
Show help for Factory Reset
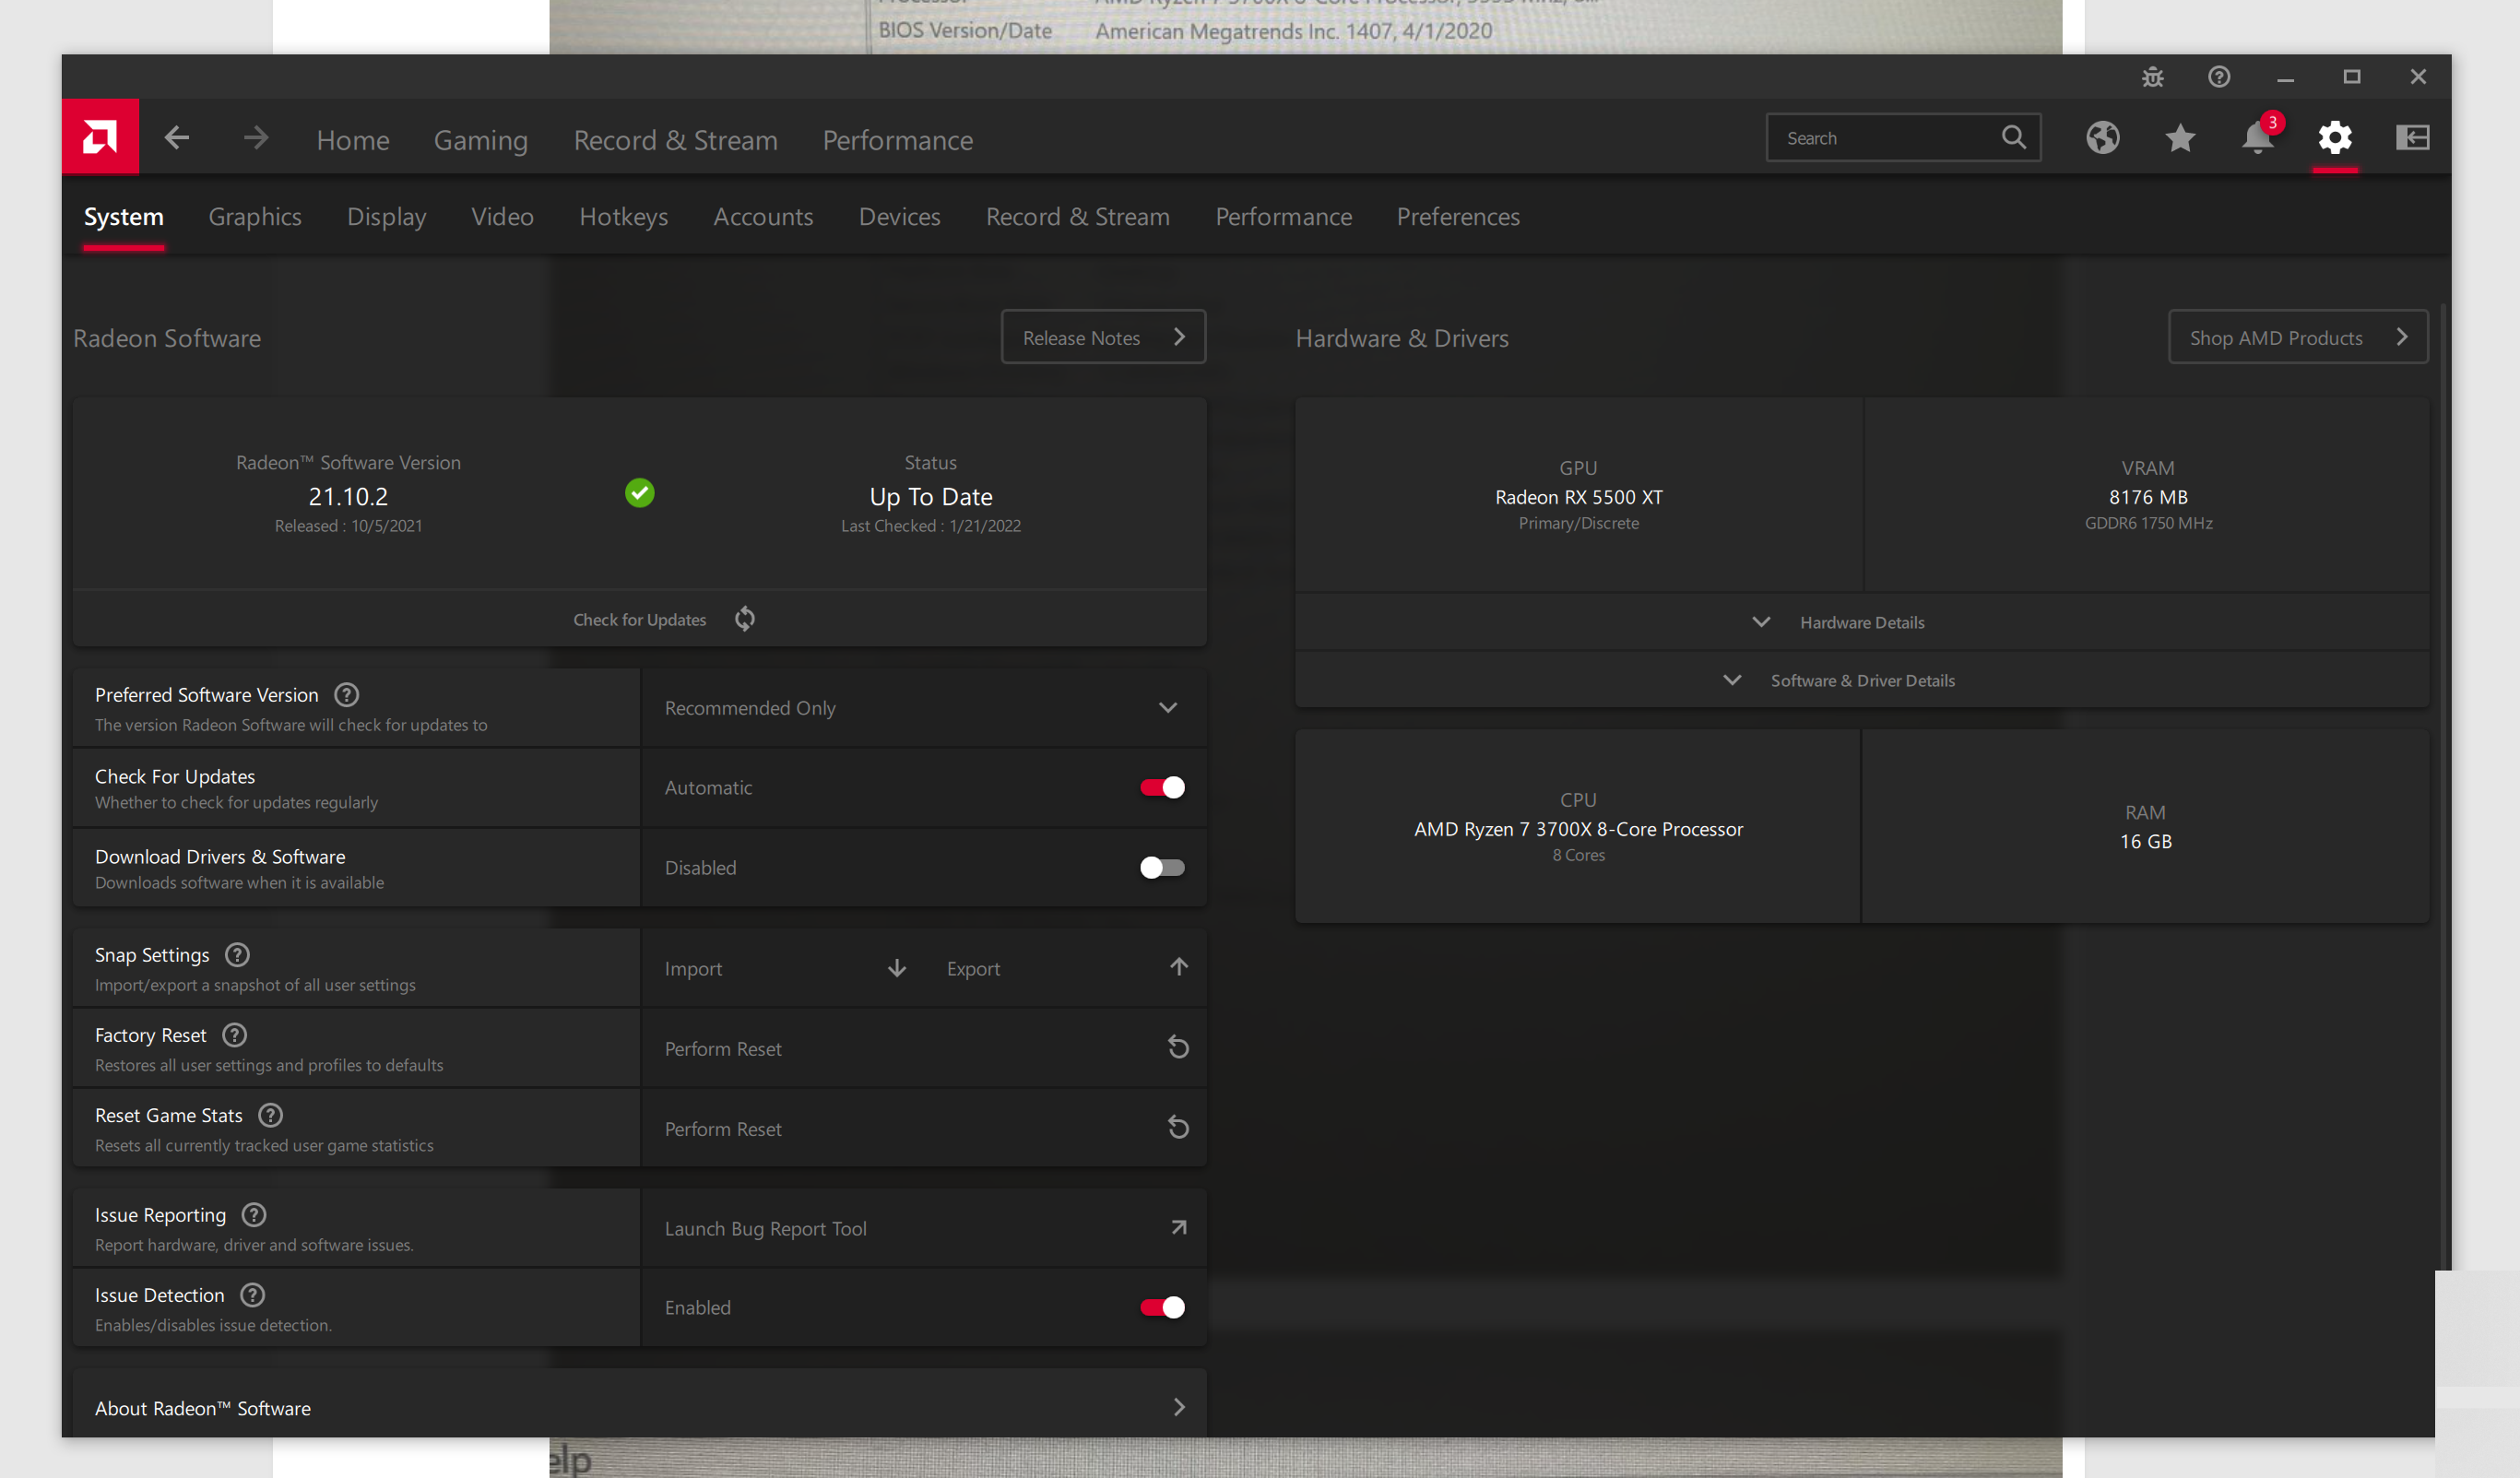point(234,1034)
